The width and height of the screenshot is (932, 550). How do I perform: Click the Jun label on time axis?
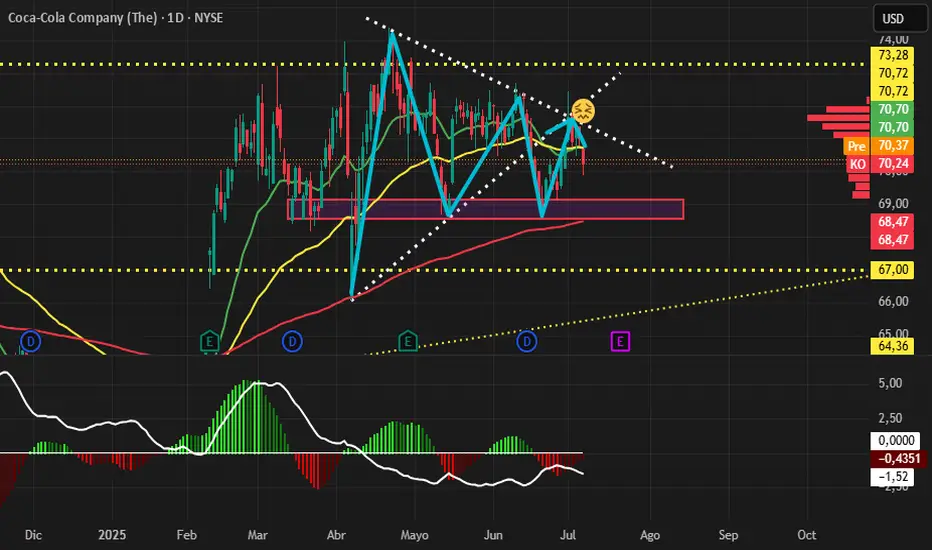coord(493,535)
